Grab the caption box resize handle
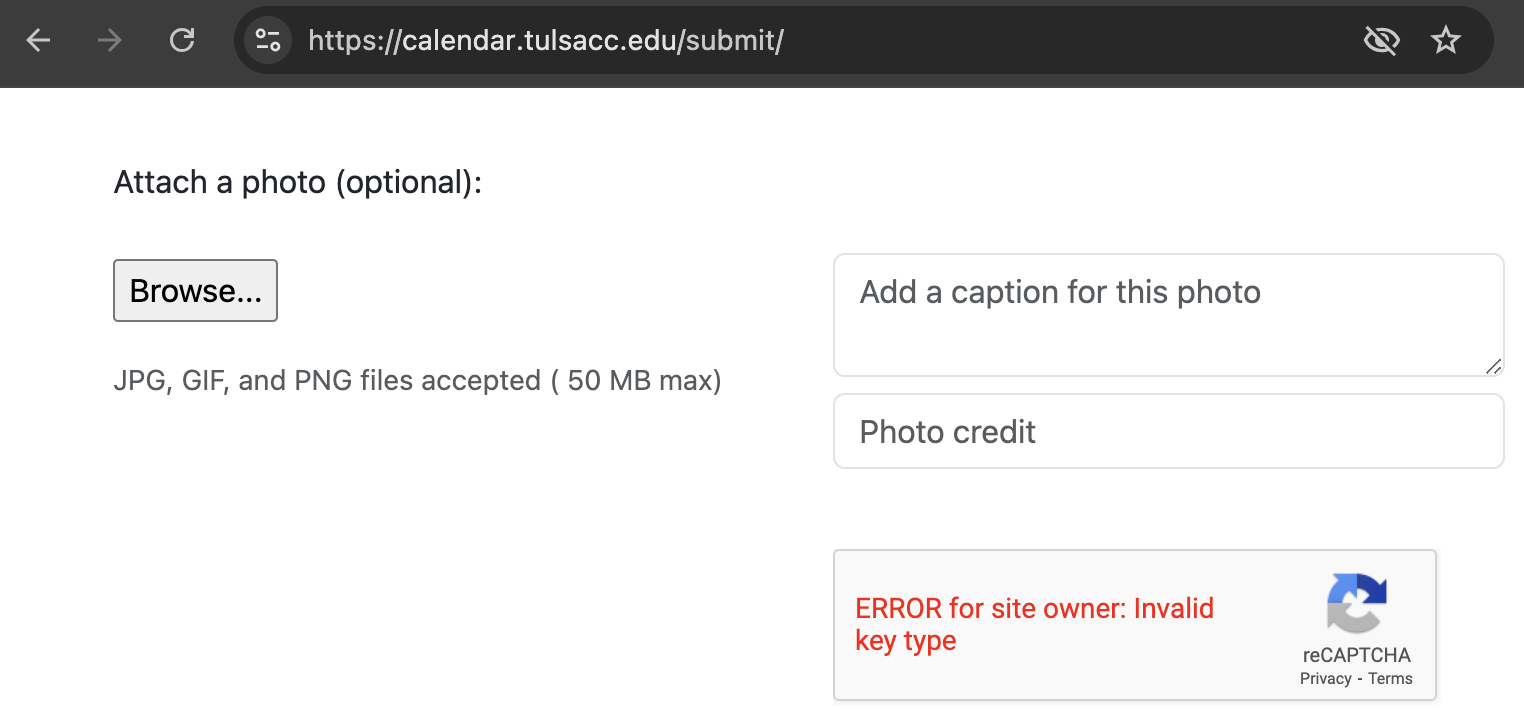The height and width of the screenshot is (724, 1524). pos(1493,366)
